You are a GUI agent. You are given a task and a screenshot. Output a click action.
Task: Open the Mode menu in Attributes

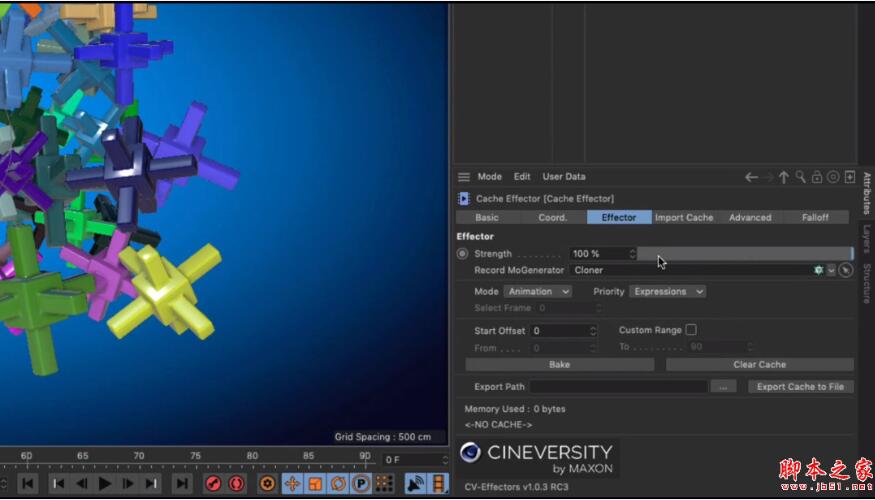coord(489,176)
